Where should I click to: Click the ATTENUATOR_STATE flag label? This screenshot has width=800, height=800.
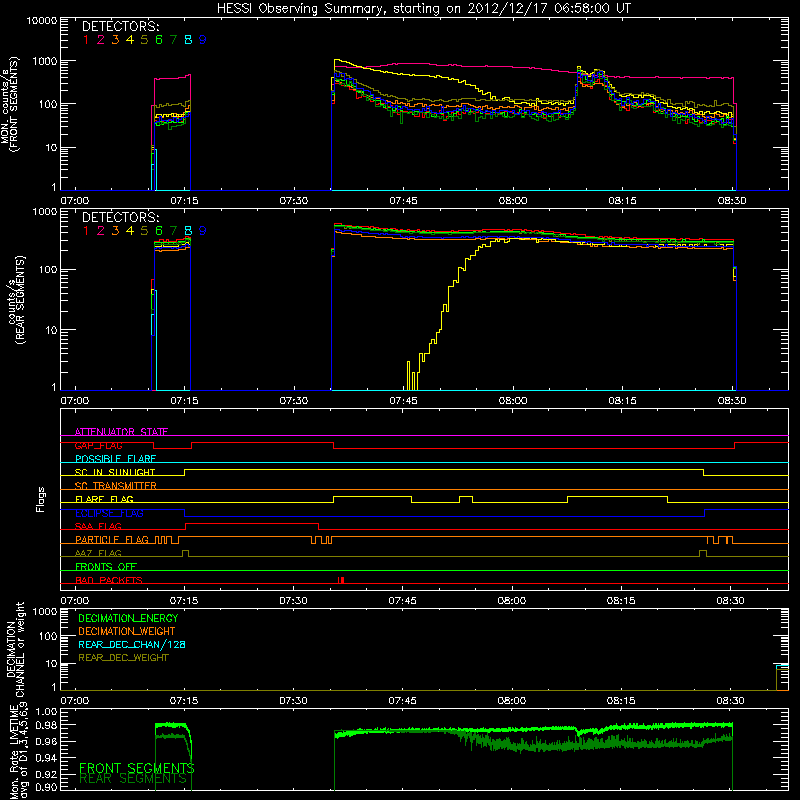(x=121, y=432)
